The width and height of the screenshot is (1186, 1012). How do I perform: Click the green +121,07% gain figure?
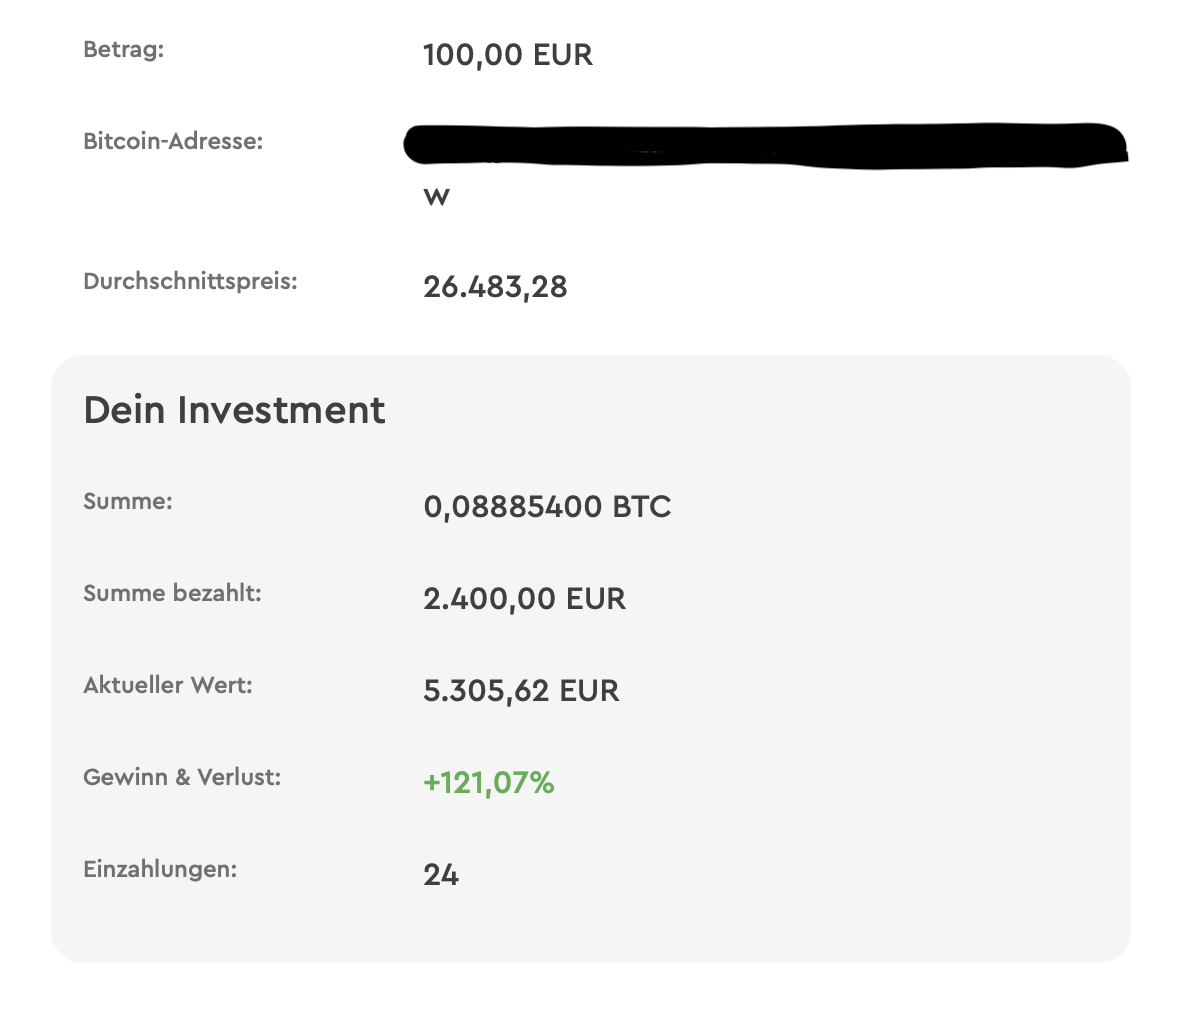pyautogui.click(x=488, y=783)
